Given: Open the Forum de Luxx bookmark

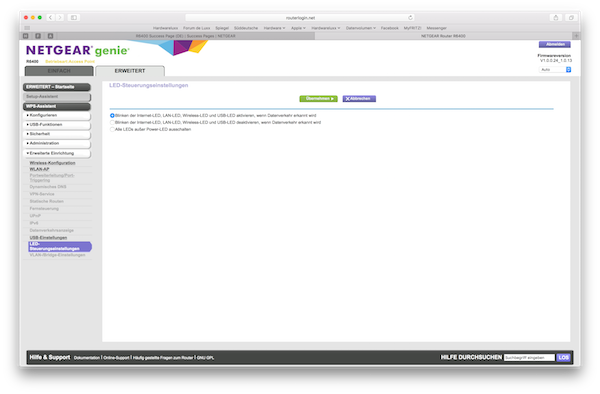Looking at the screenshot, I should click(x=196, y=28).
